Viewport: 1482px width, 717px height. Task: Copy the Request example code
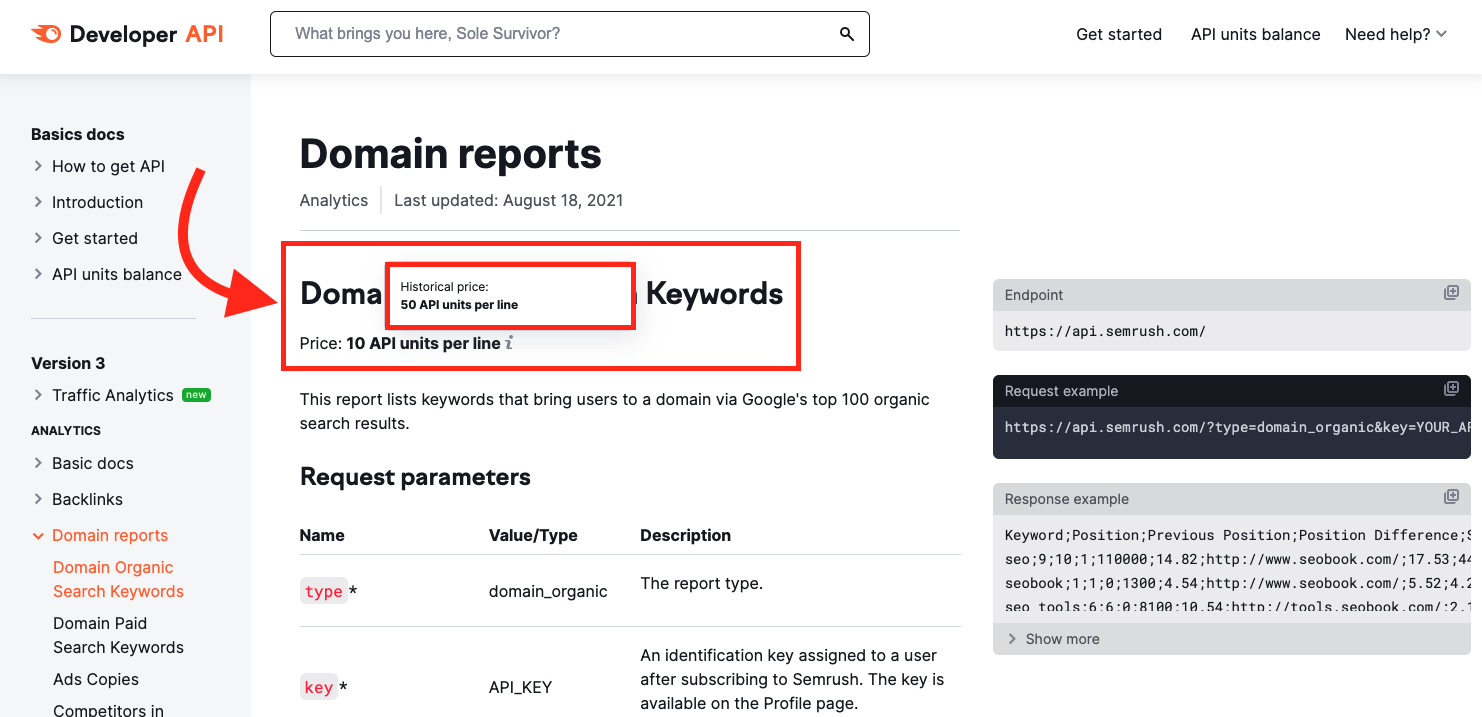(1451, 389)
